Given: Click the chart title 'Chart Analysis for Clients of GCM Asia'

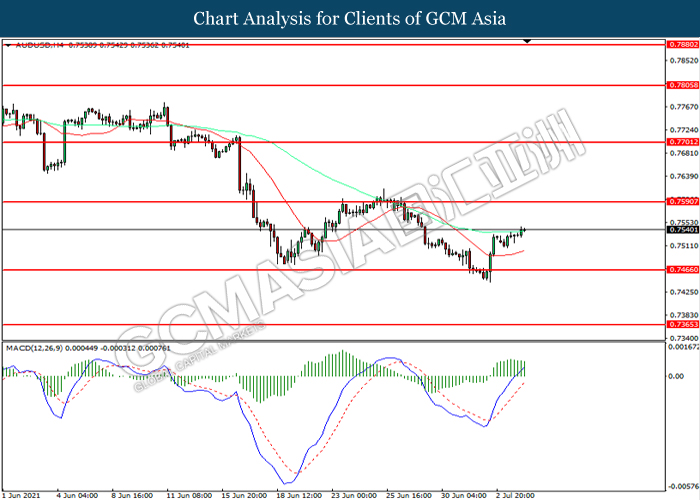Looking at the screenshot, I should click(x=350, y=19).
